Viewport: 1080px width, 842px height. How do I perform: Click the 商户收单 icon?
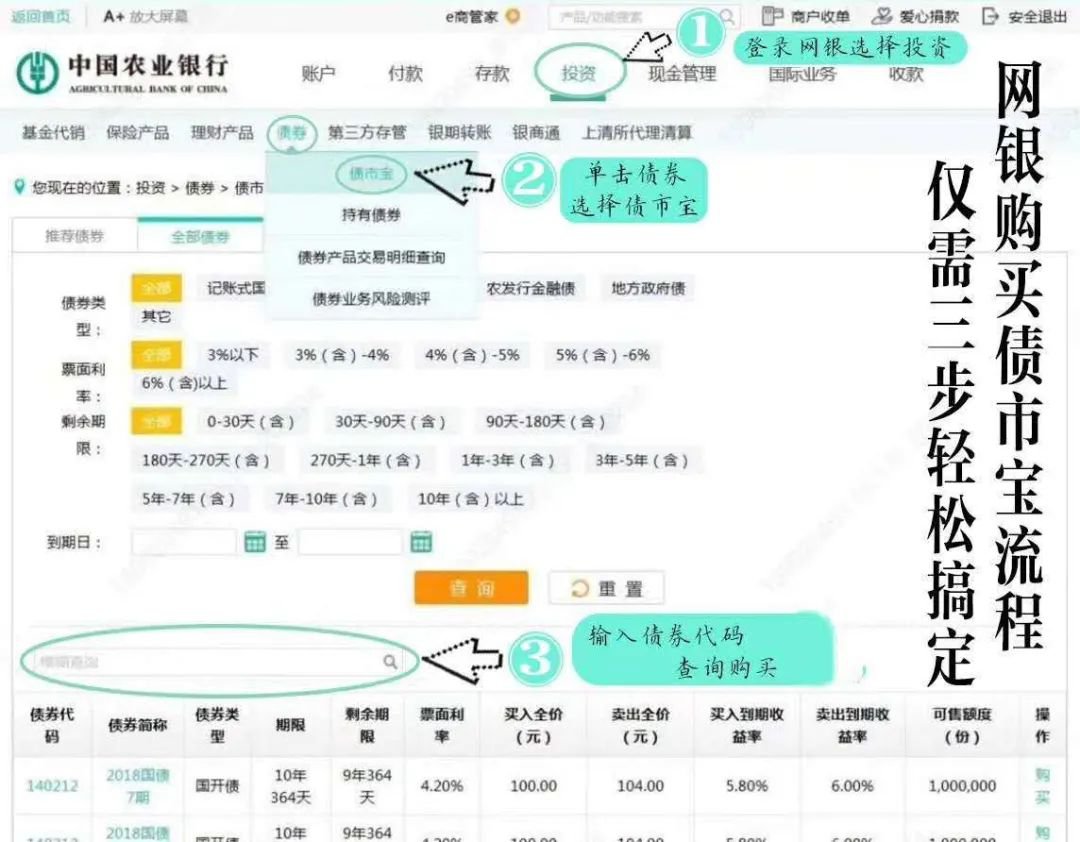pyautogui.click(x=771, y=16)
